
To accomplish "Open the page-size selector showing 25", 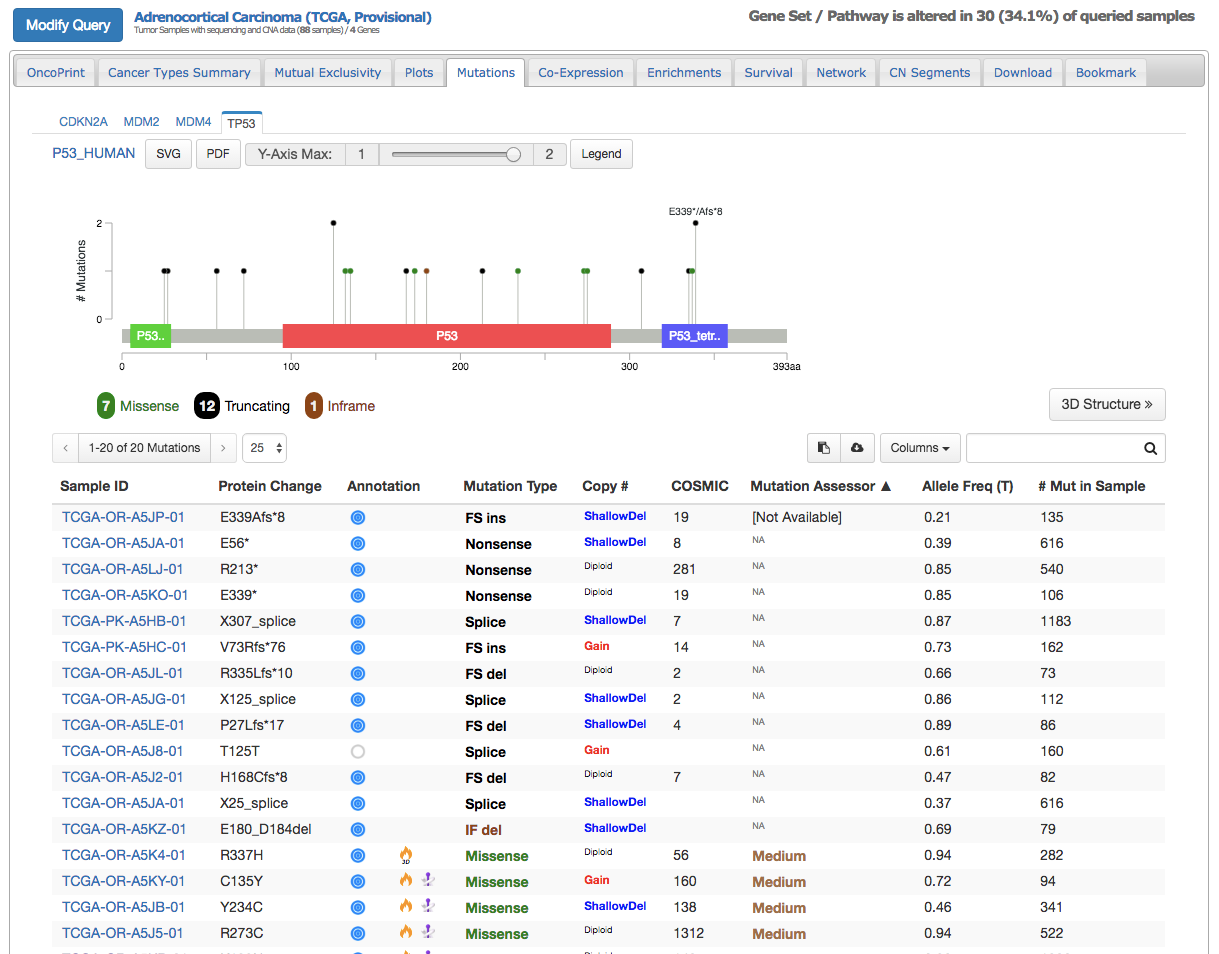I will 264,447.
